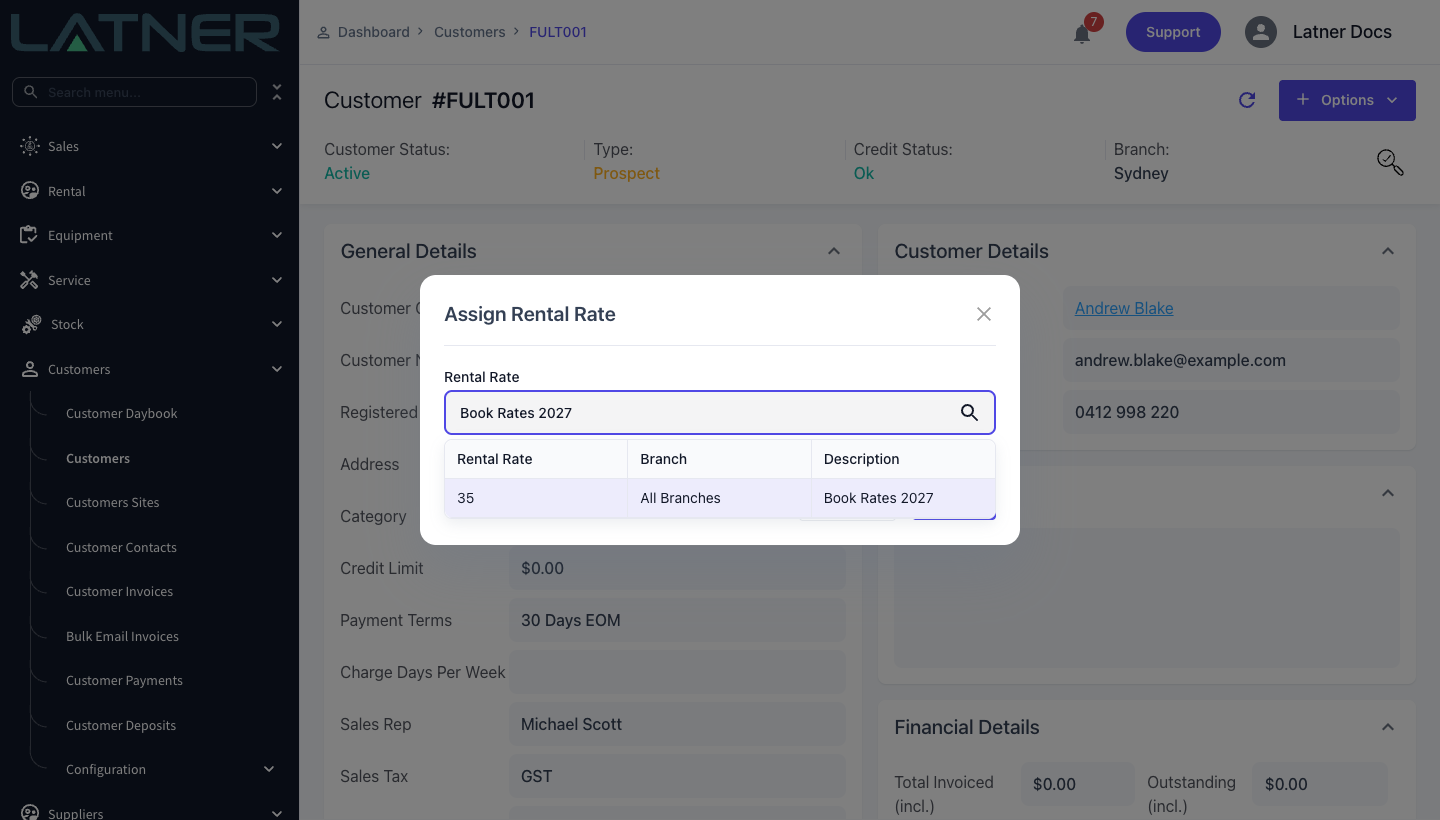Open Customer Payments menu item
The height and width of the screenshot is (820, 1440).
(124, 680)
